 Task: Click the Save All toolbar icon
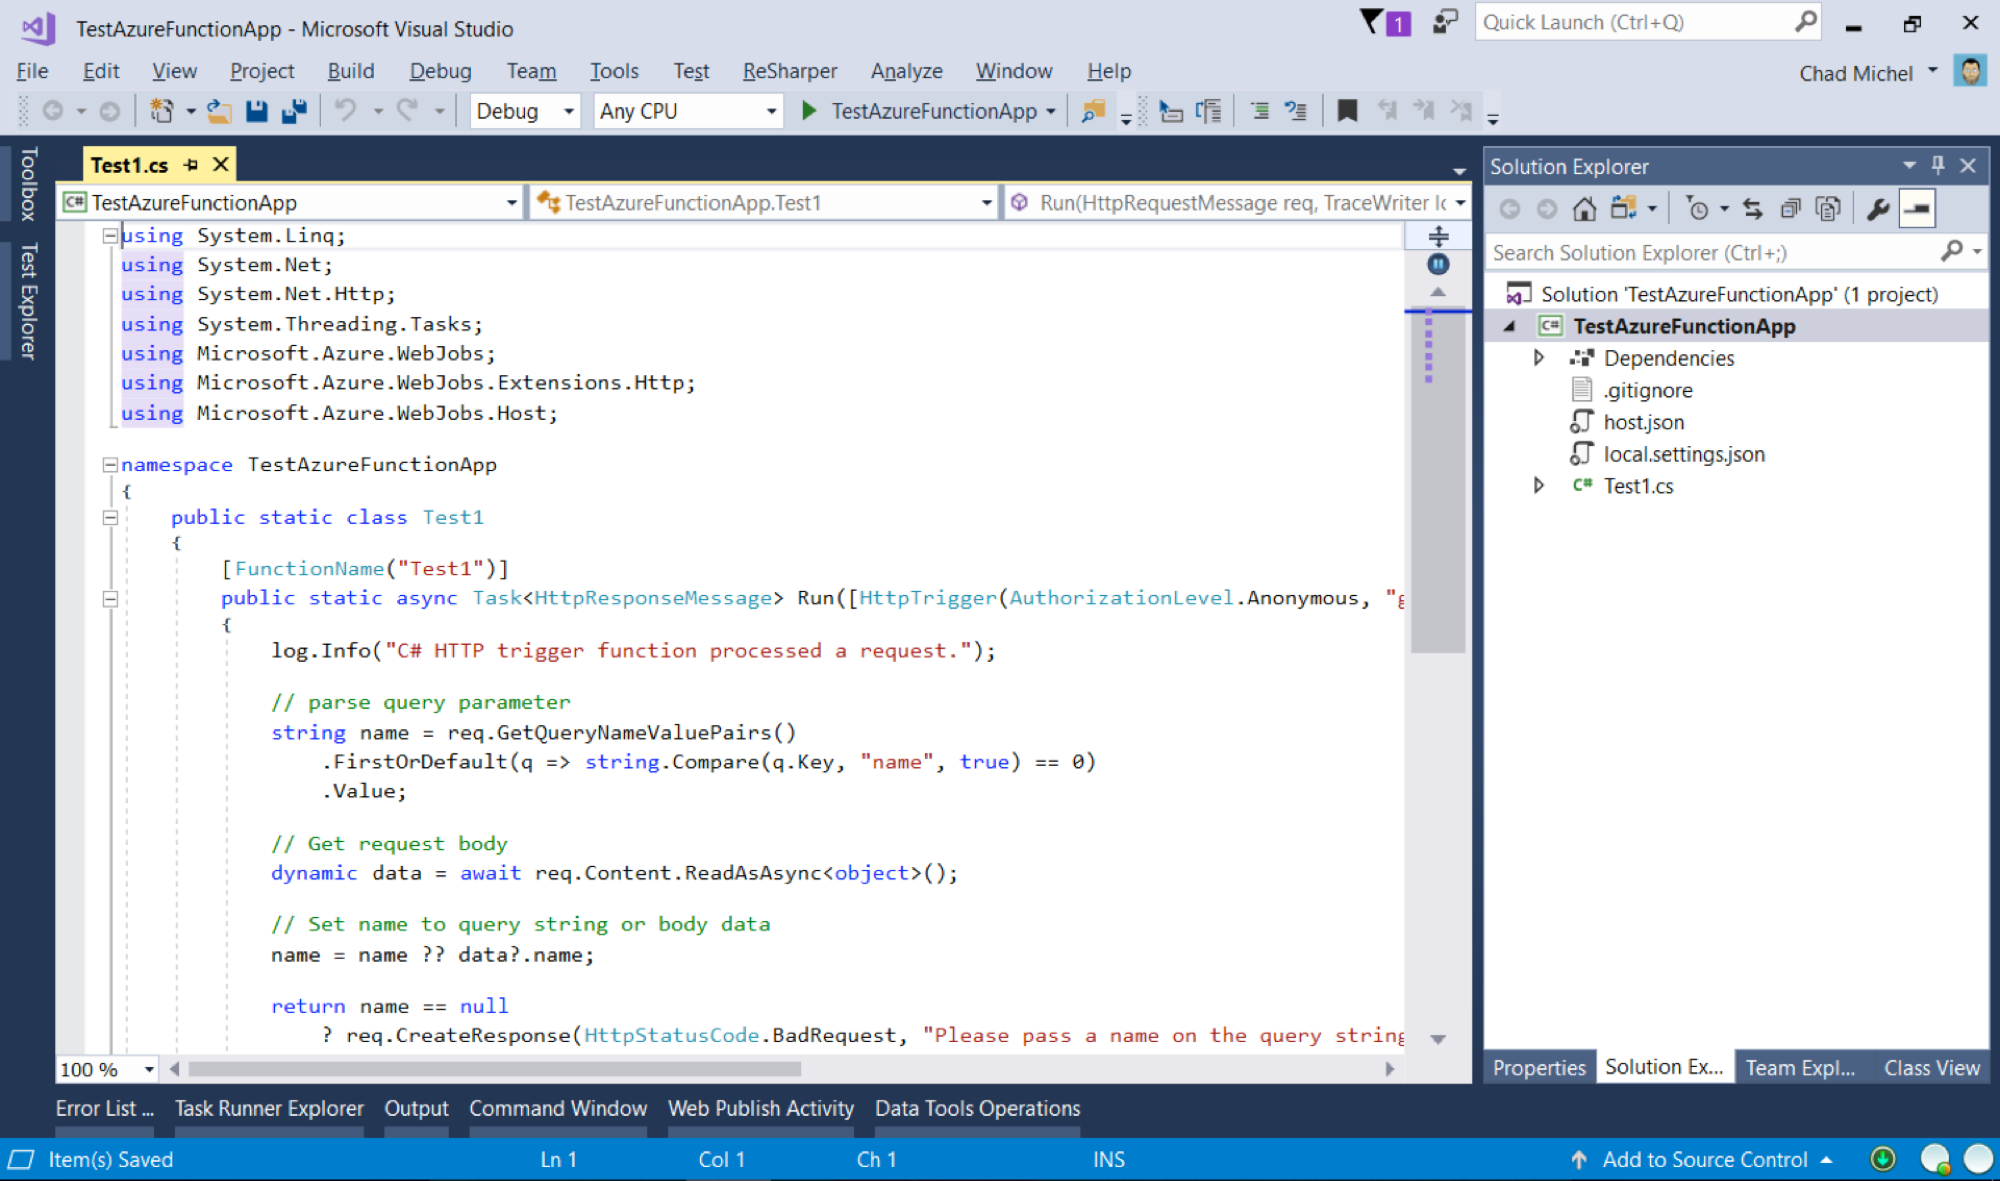tap(294, 111)
